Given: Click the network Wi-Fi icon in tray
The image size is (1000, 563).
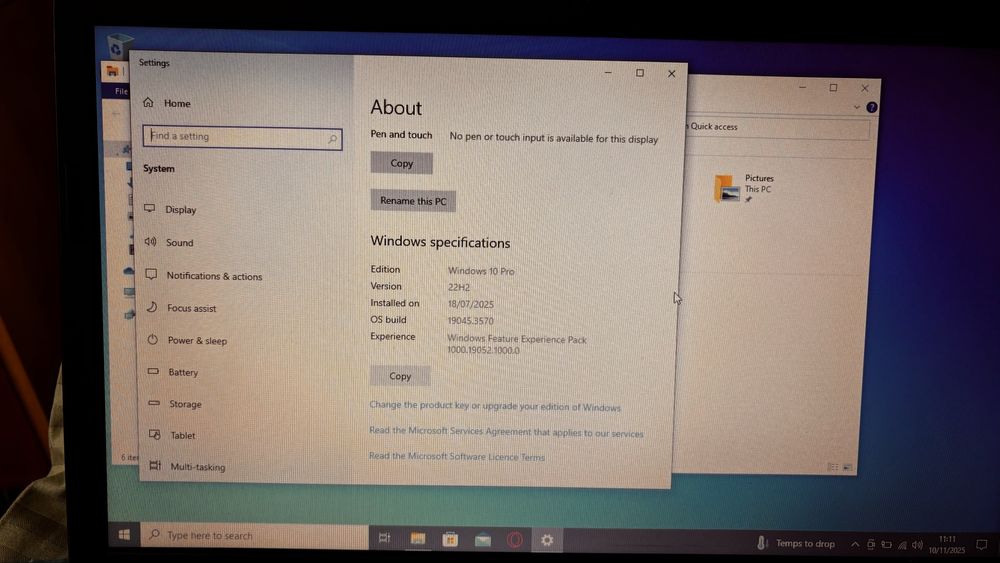Looking at the screenshot, I should (902, 545).
